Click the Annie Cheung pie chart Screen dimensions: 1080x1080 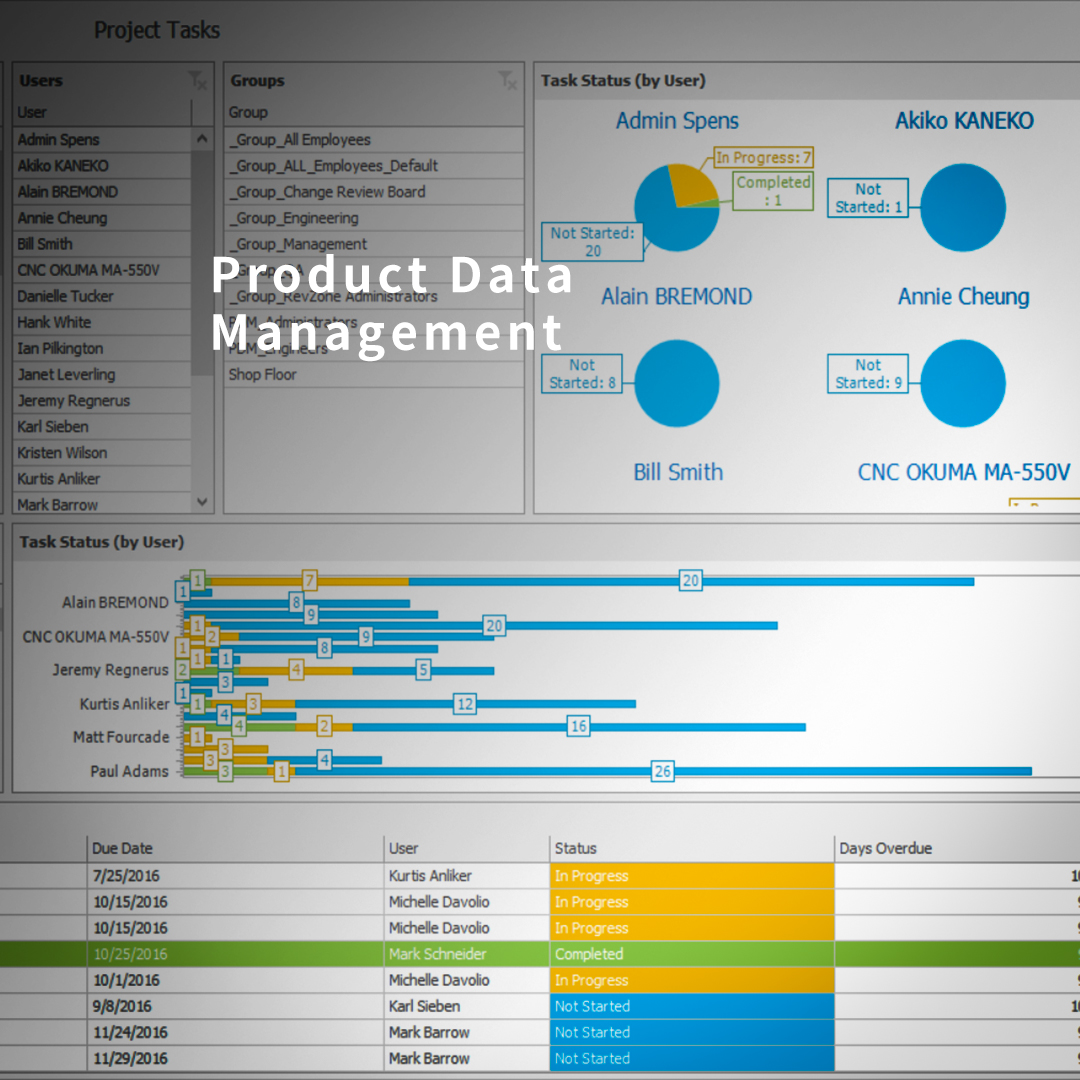pos(962,383)
